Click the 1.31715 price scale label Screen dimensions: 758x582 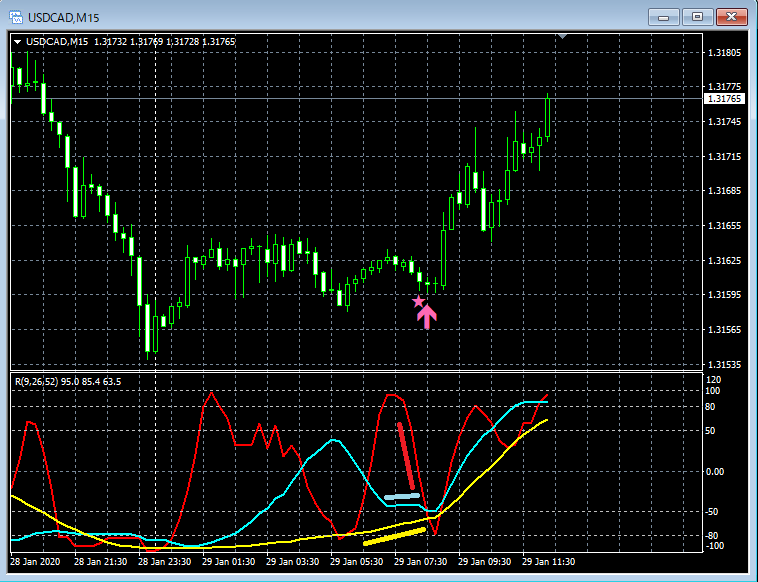point(724,157)
